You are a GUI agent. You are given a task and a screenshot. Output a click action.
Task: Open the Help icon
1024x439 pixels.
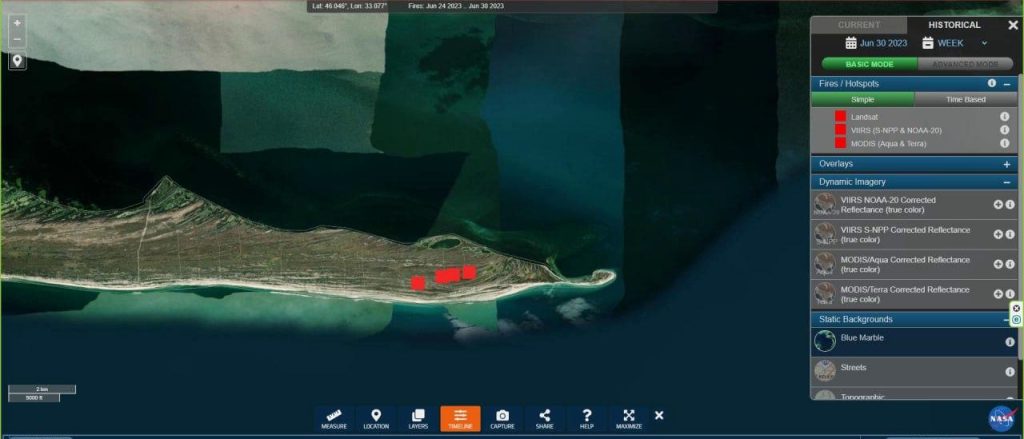587,418
